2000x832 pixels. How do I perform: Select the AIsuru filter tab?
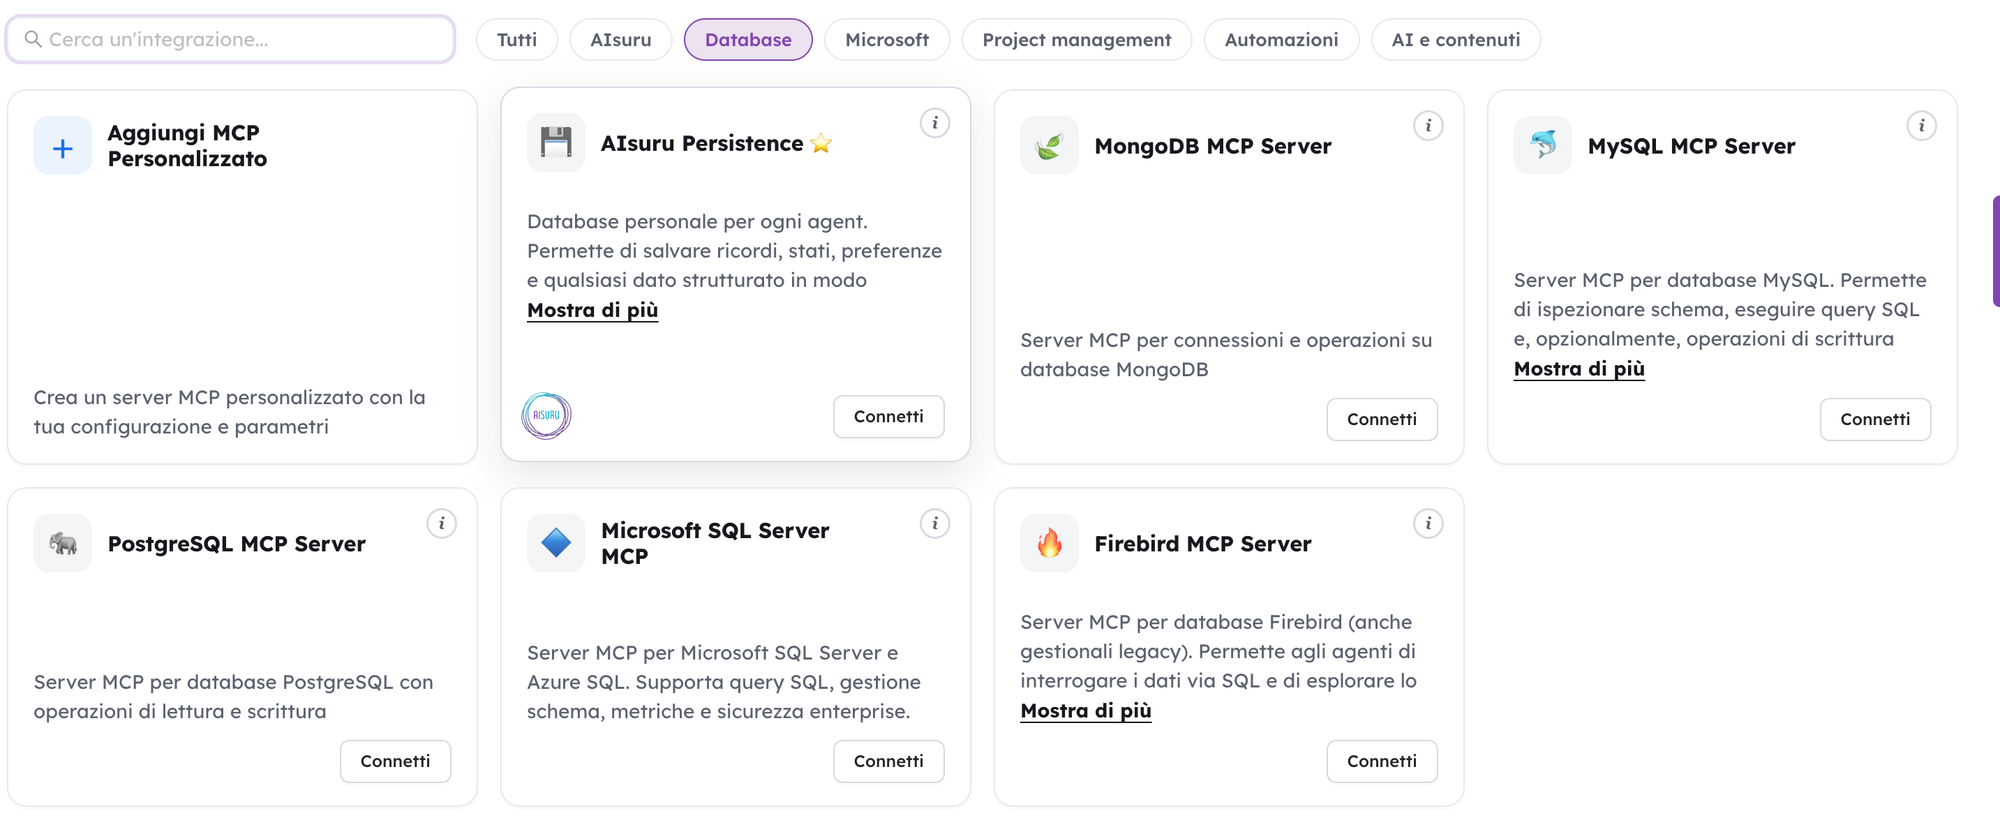point(621,40)
